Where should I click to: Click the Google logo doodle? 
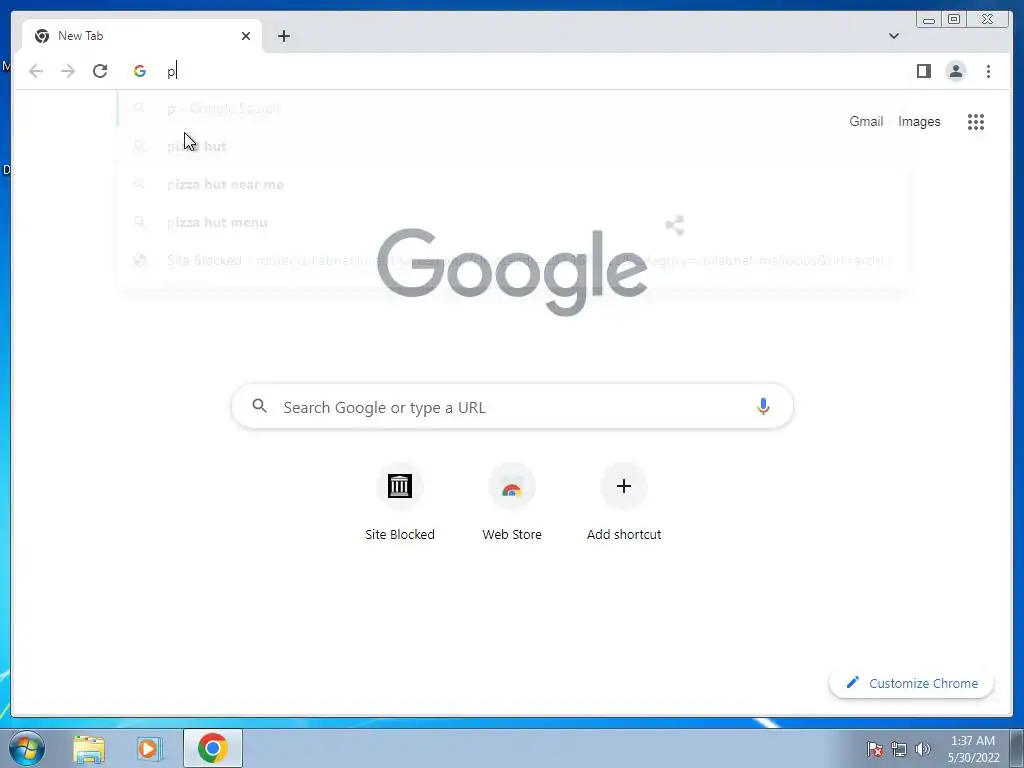(512, 272)
